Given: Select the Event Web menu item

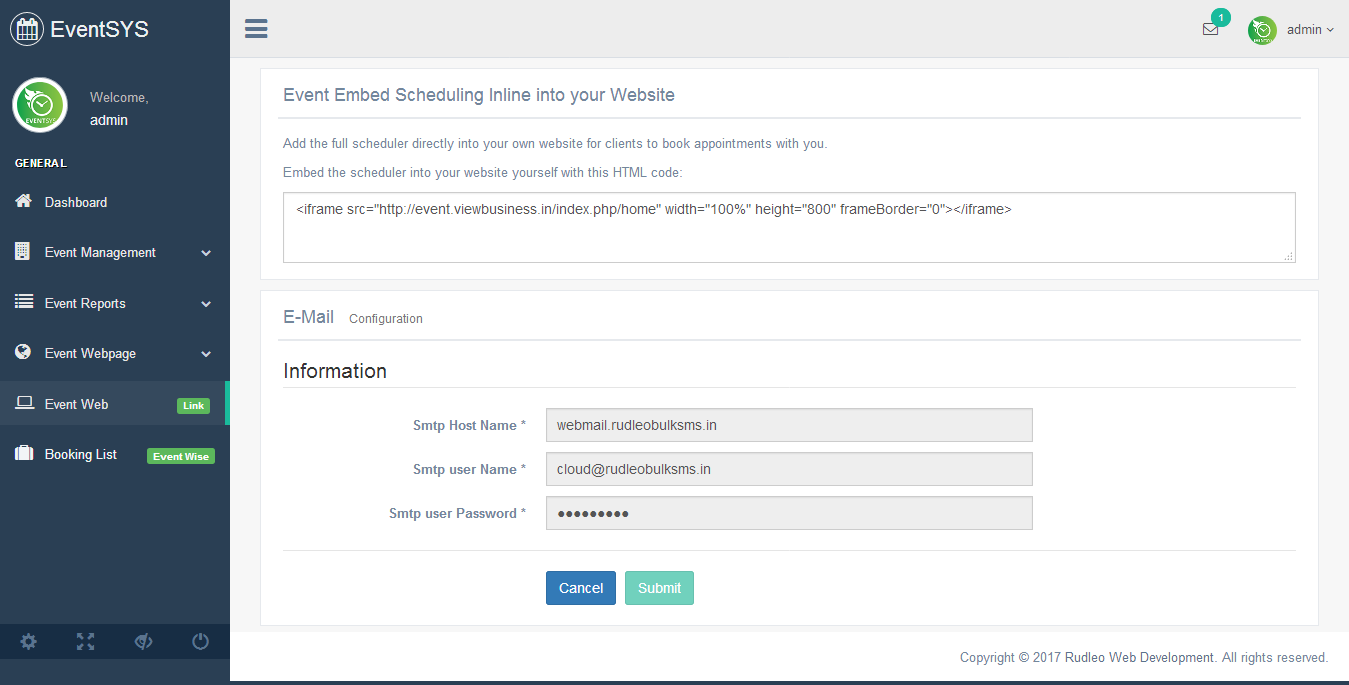Looking at the screenshot, I should click(x=77, y=405).
